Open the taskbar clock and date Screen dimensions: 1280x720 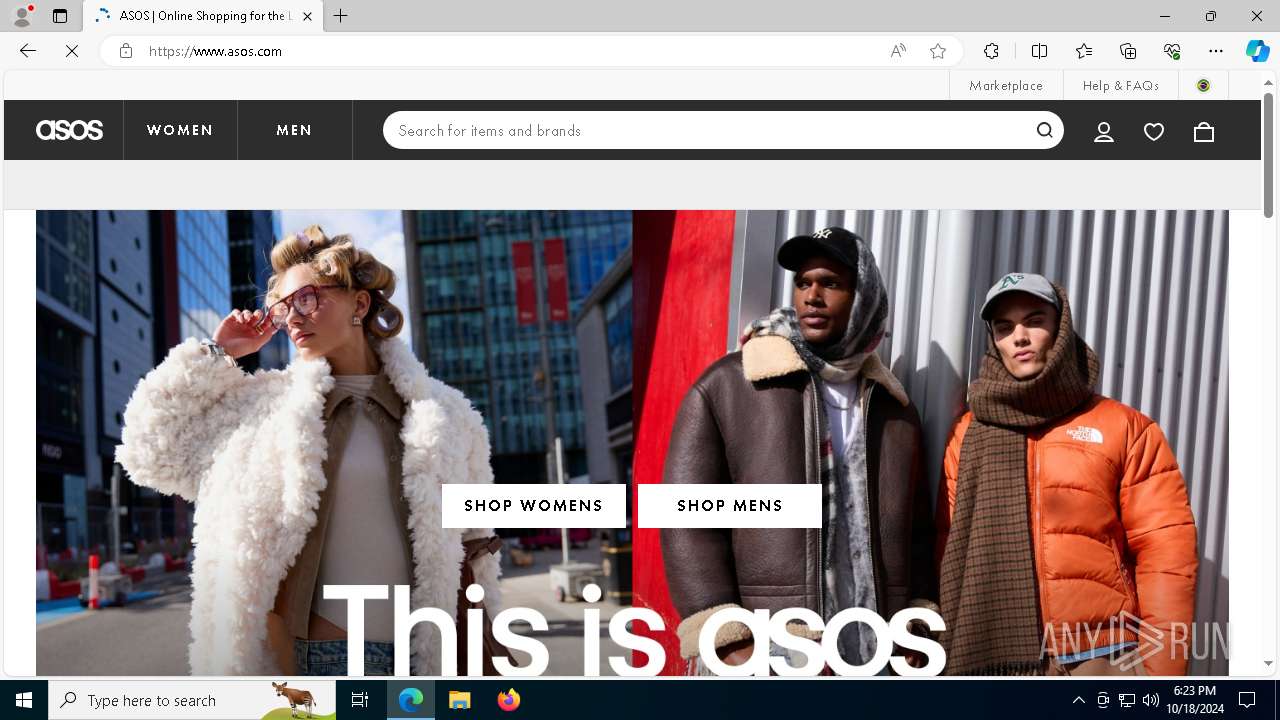coord(1195,700)
